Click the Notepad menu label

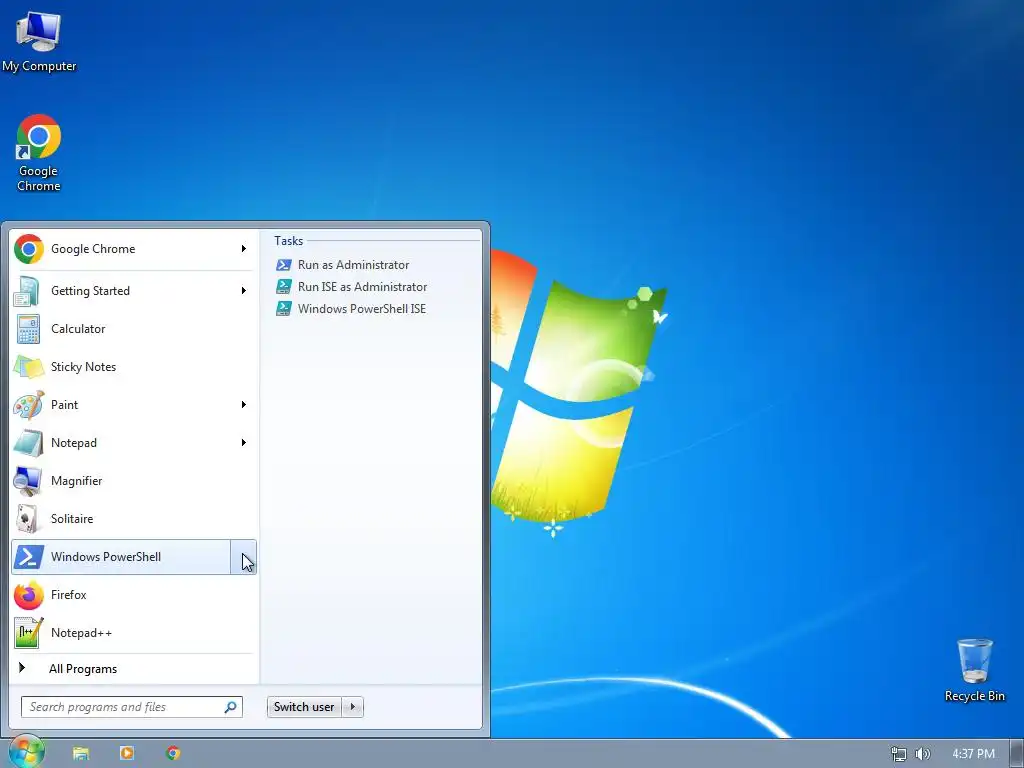(74, 443)
